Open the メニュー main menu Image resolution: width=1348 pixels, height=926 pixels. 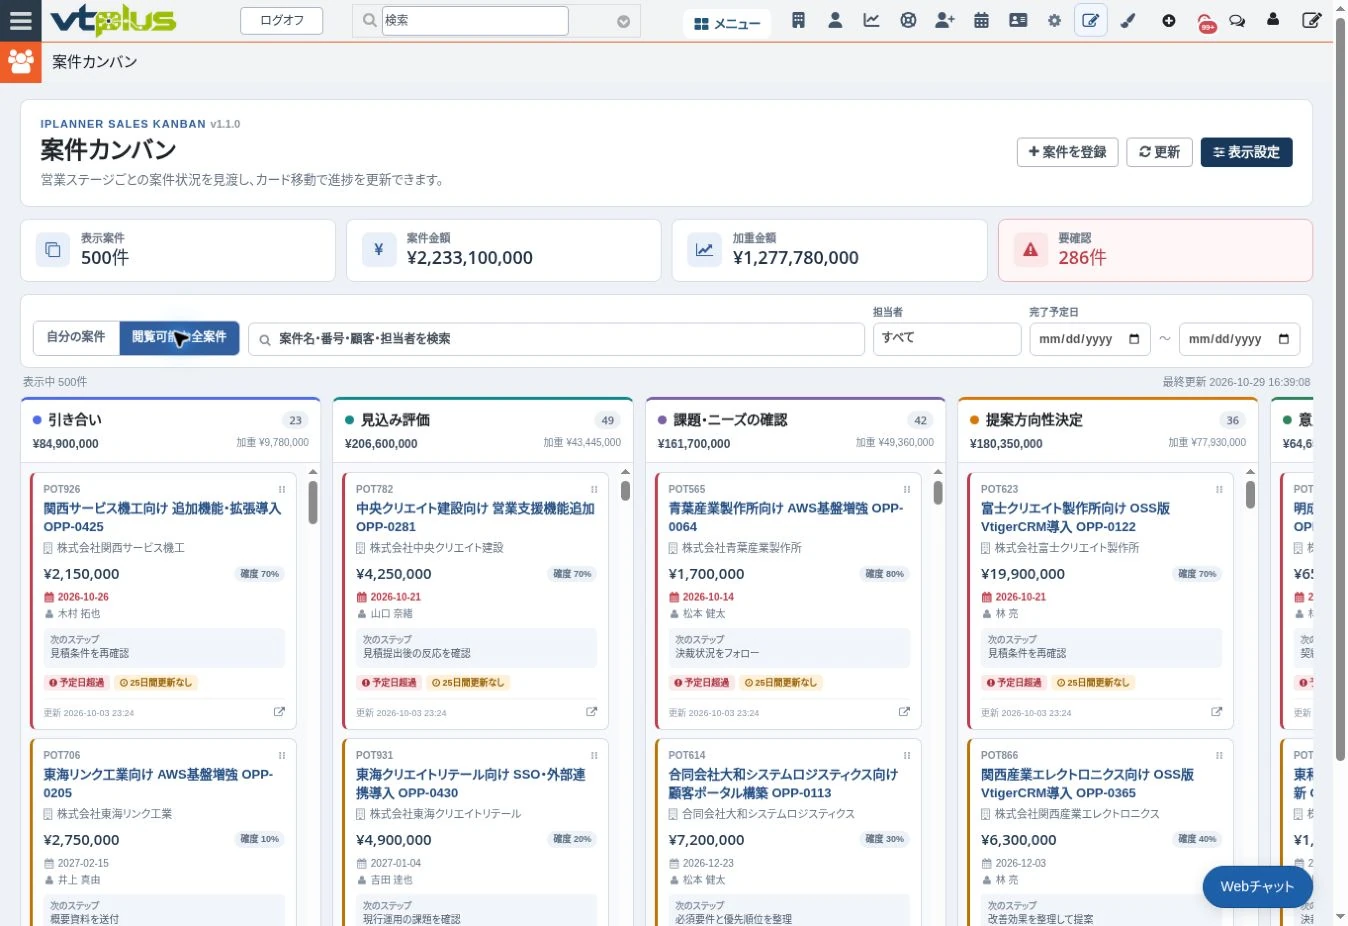(x=727, y=23)
